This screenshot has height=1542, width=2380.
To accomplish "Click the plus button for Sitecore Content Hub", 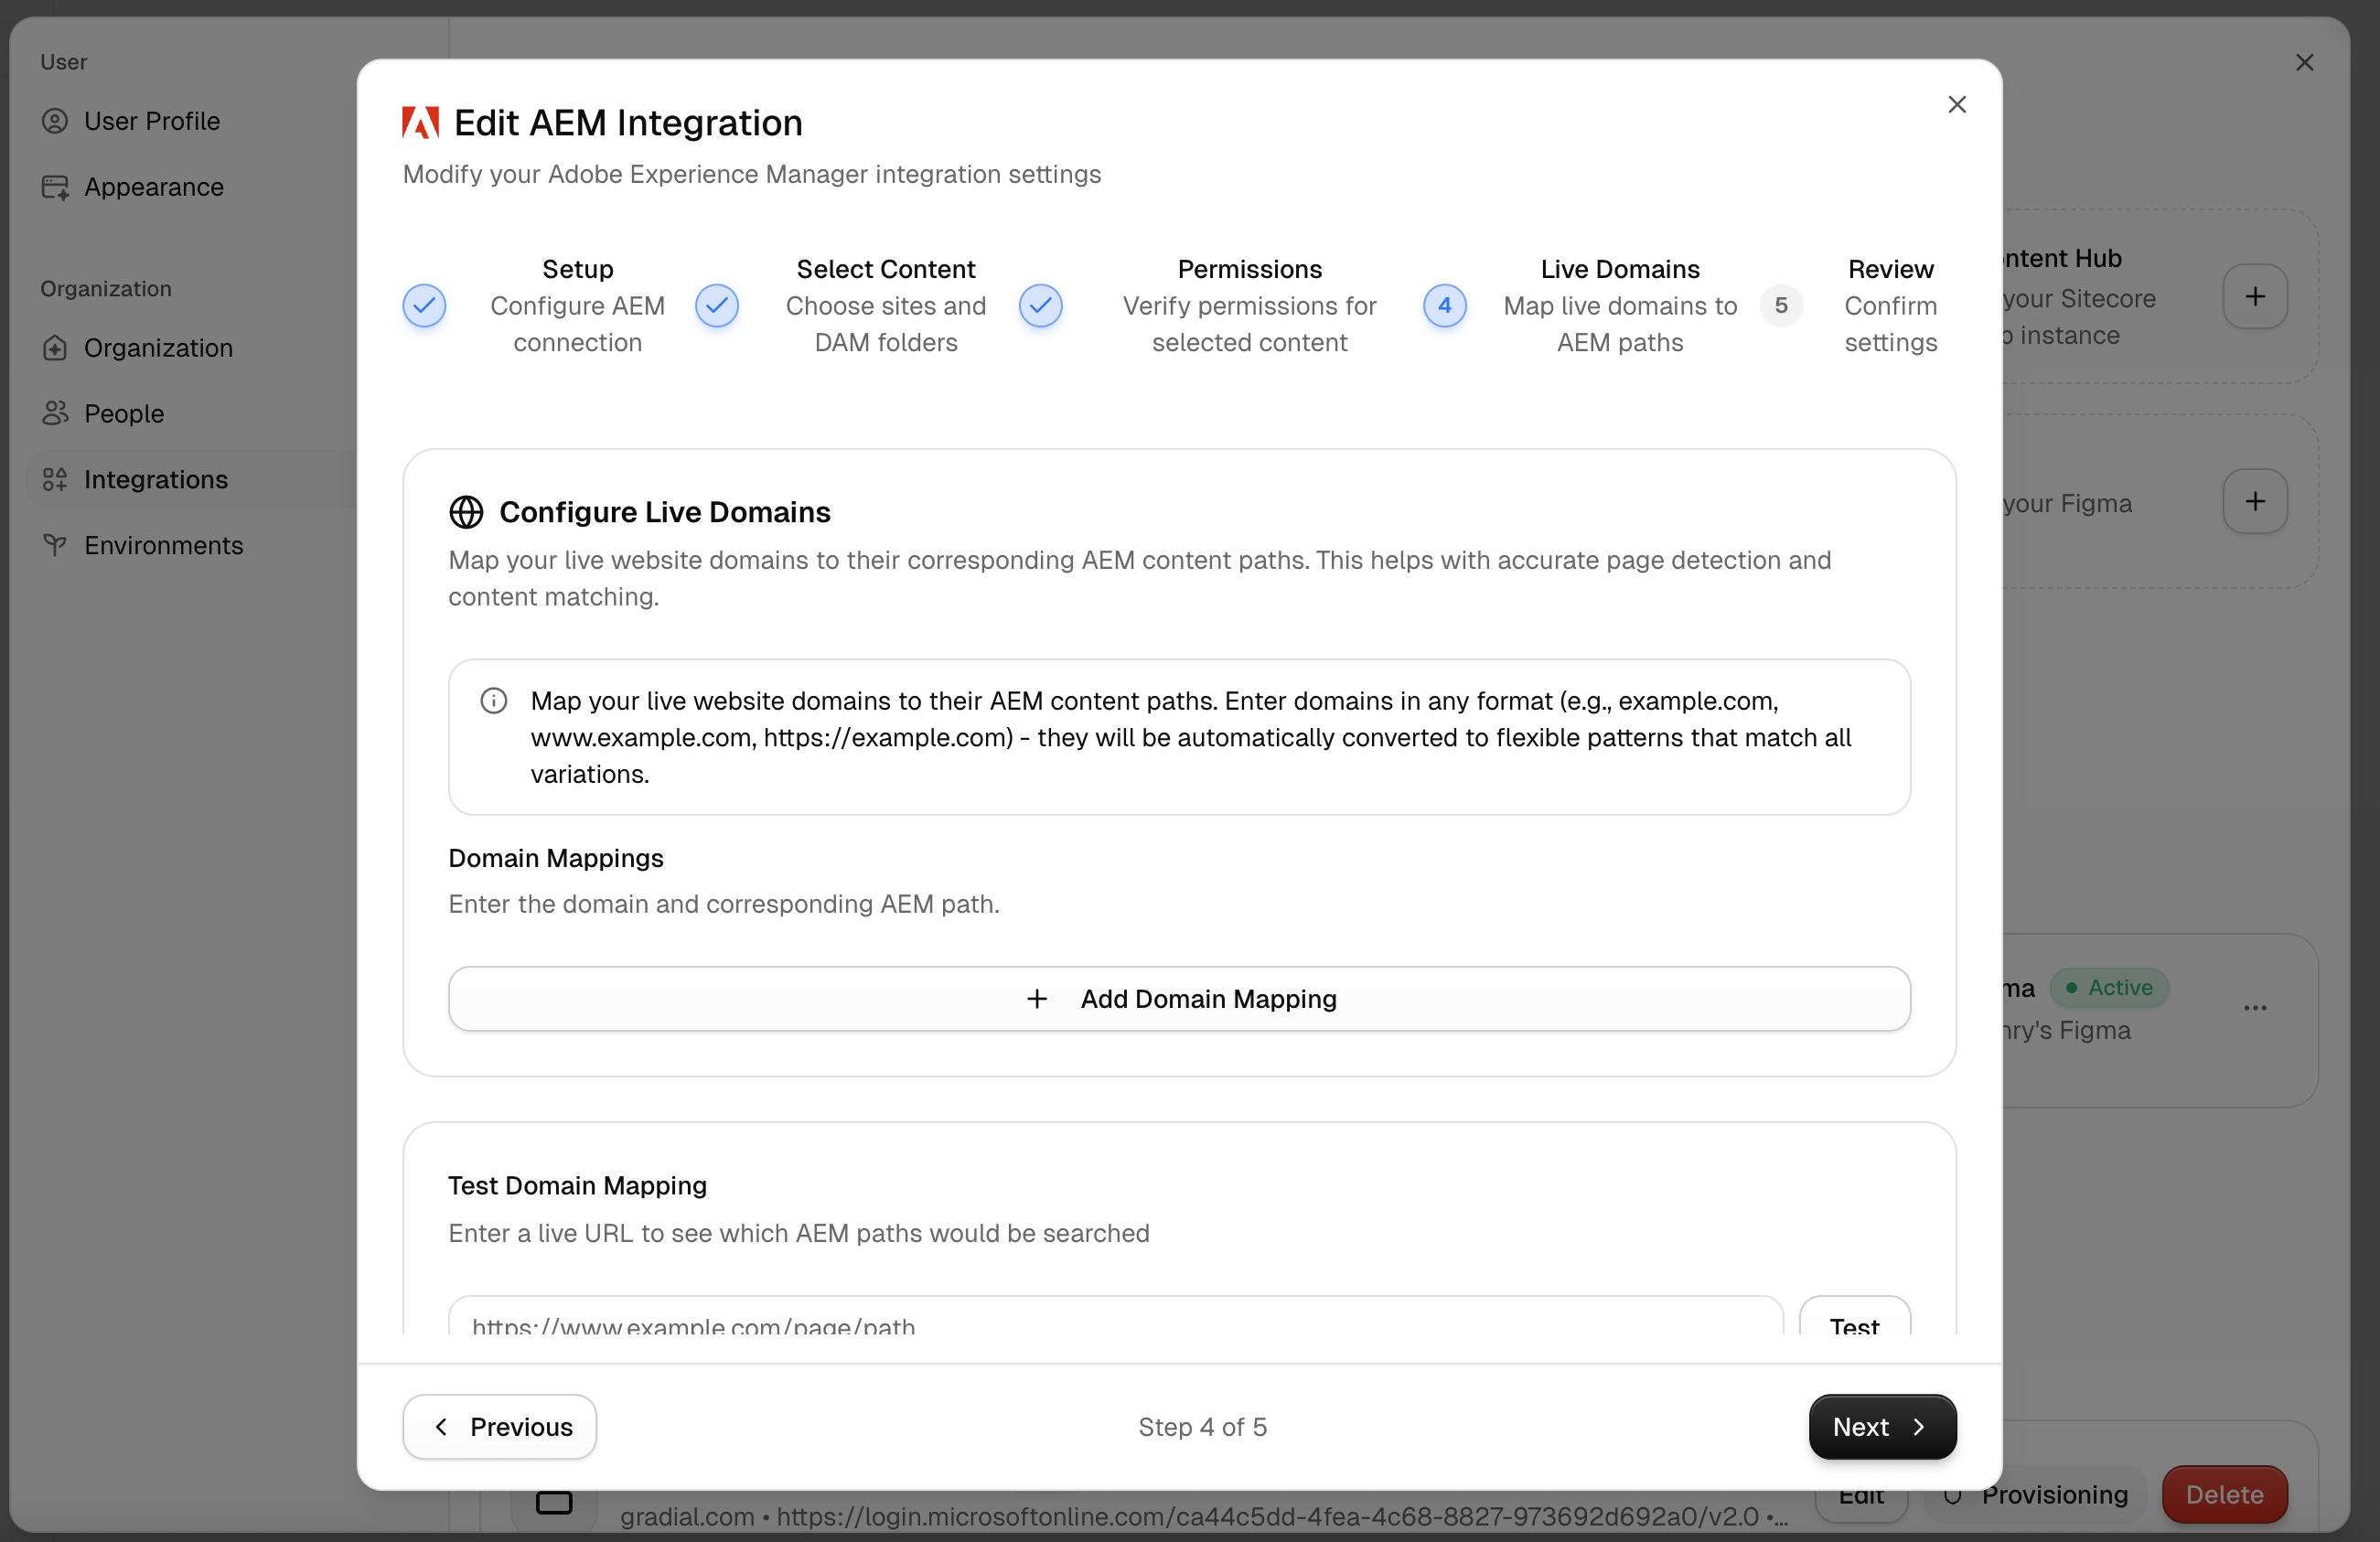I will click(x=2255, y=297).
